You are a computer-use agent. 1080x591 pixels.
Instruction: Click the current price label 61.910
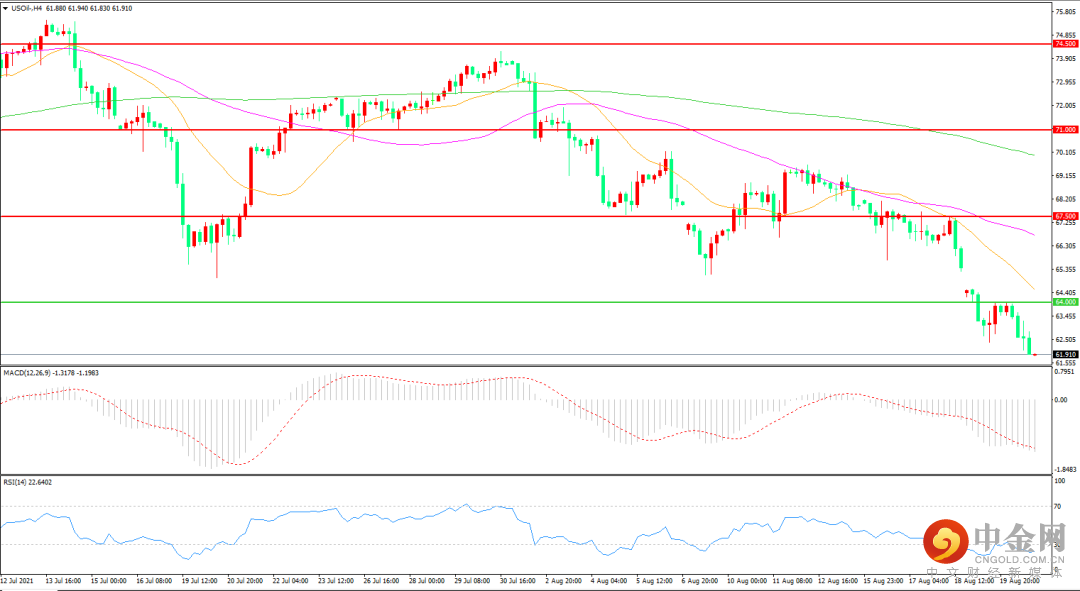(1066, 354)
